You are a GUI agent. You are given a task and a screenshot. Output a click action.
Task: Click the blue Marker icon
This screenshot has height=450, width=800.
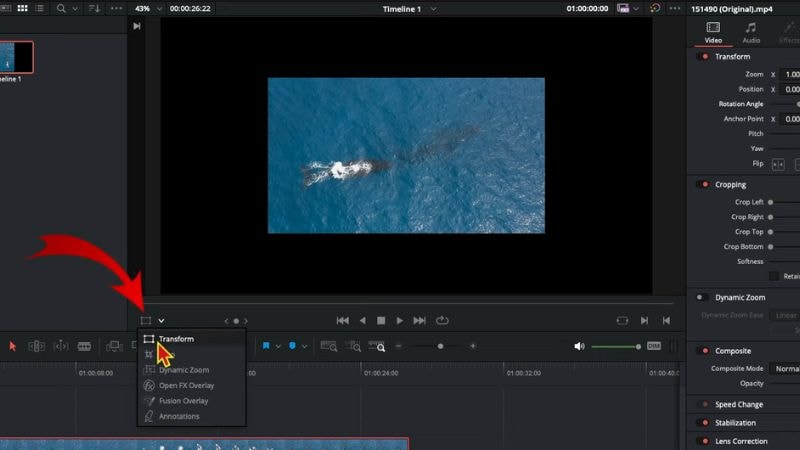292,346
